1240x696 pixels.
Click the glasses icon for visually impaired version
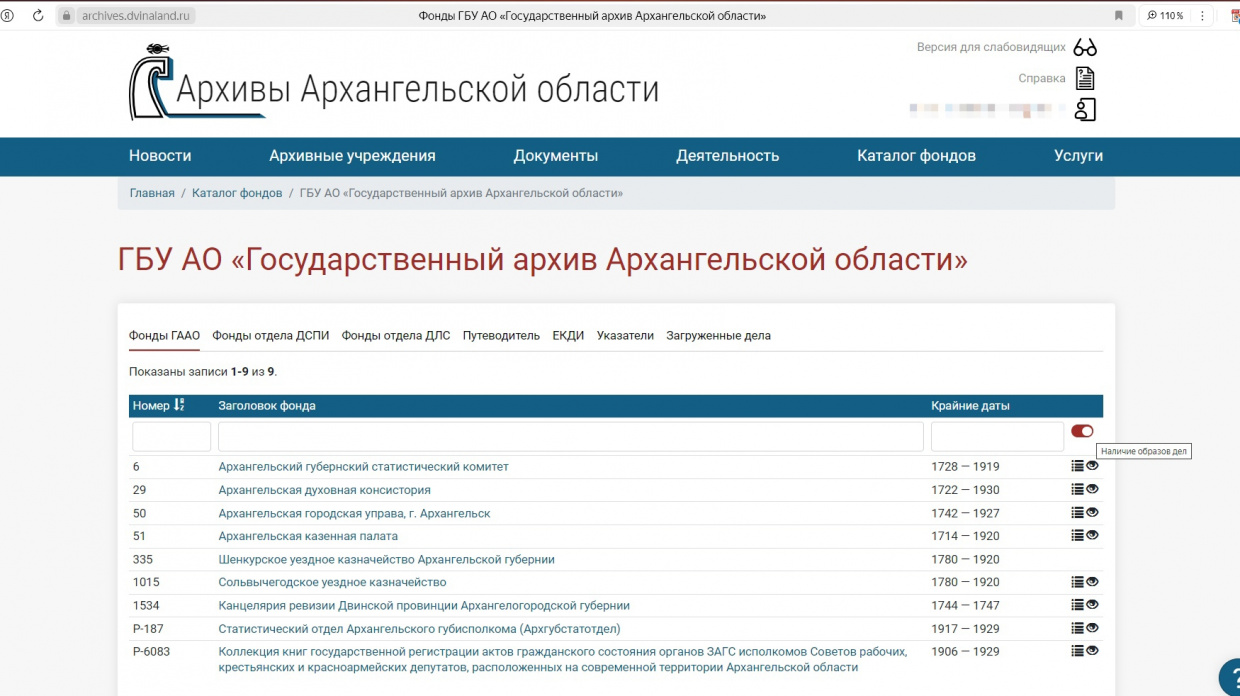coord(1085,47)
